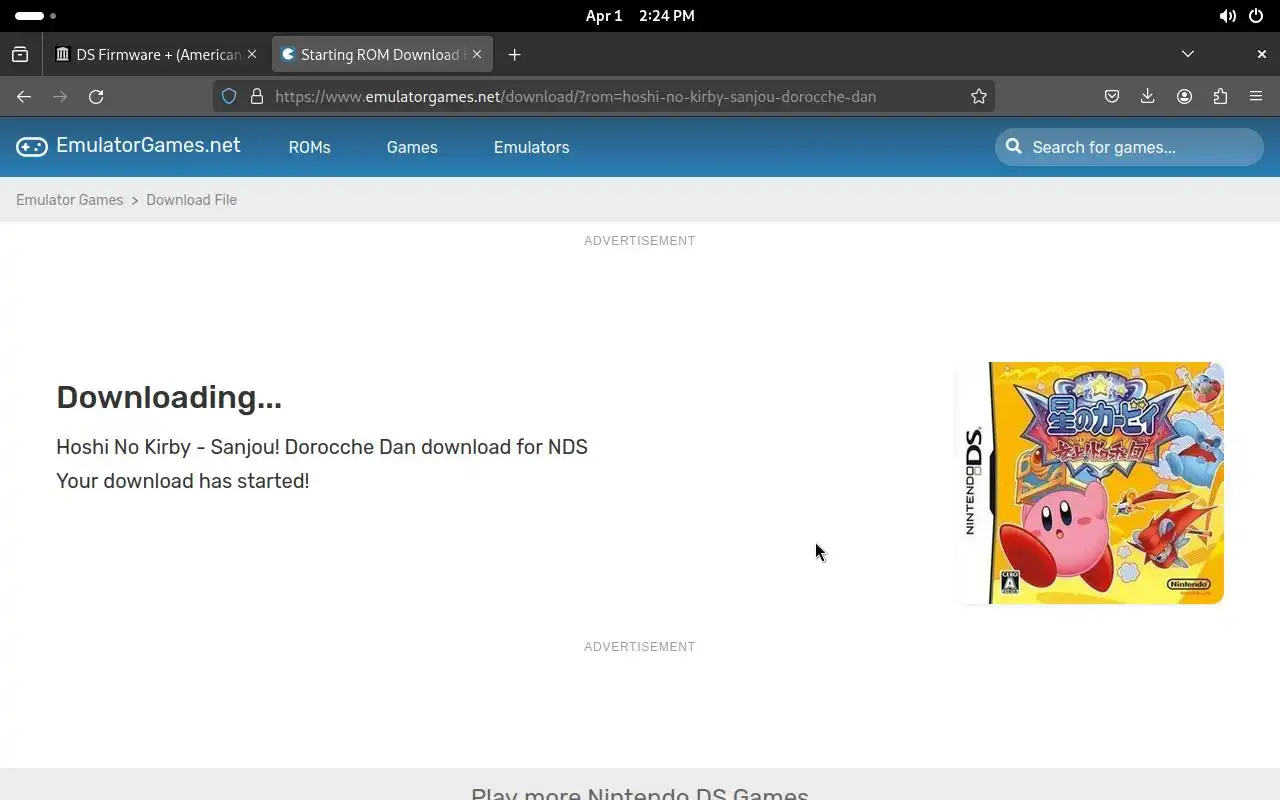
Task: Click the Kirby game cover image
Action: pyautogui.click(x=1090, y=483)
